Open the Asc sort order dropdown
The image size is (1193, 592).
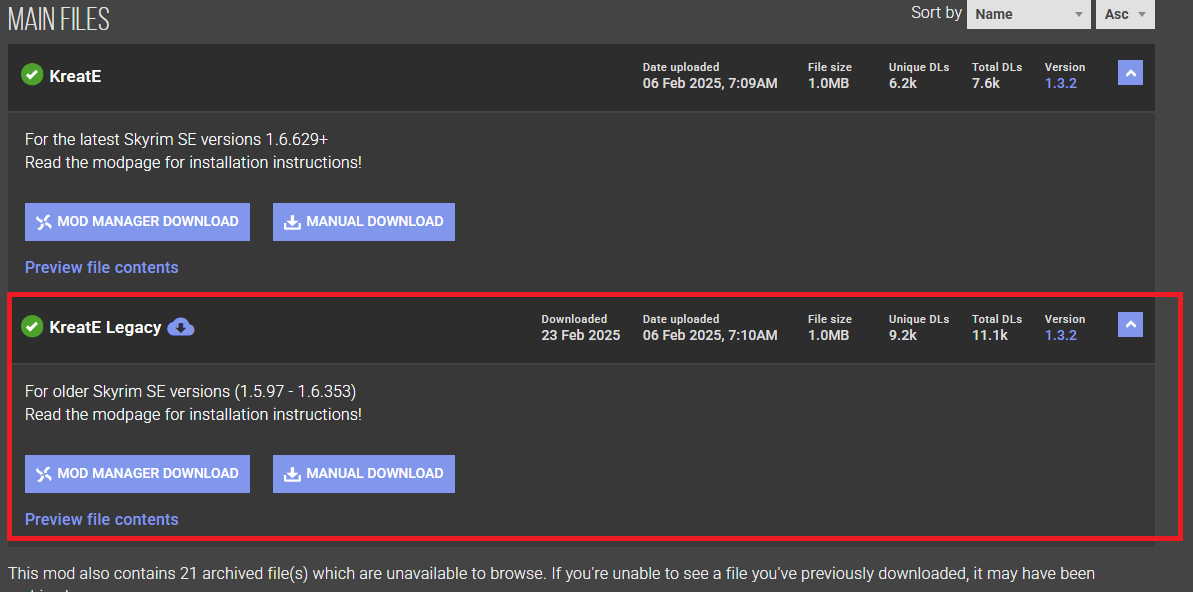point(1125,14)
